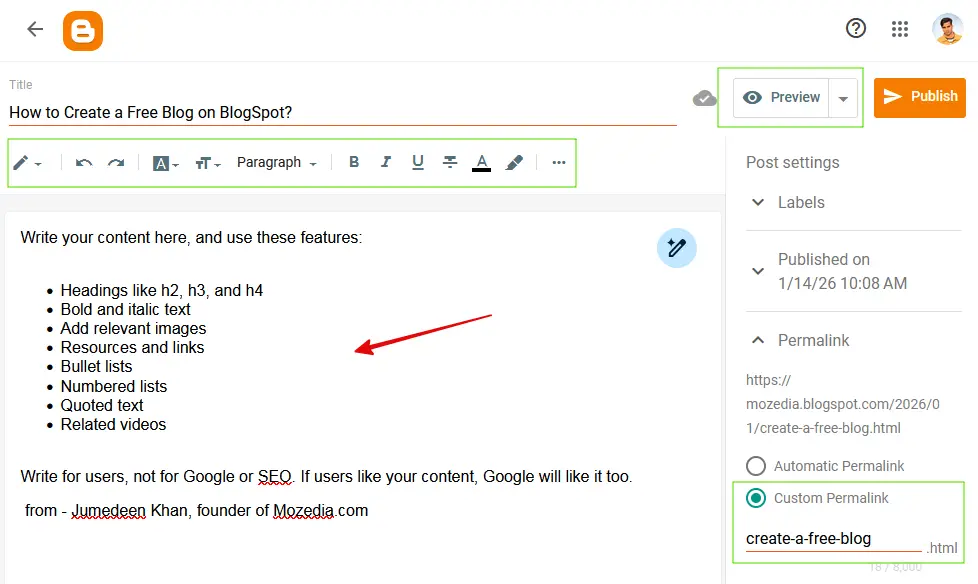Open the Help icon
This screenshot has width=978, height=584.
[x=856, y=28]
